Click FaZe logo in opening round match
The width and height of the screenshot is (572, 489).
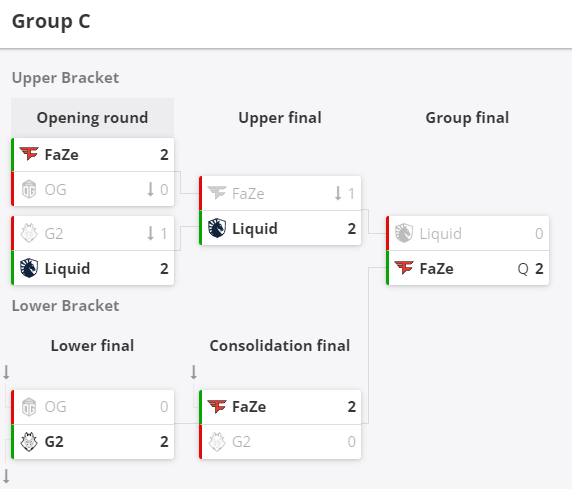click(29, 154)
